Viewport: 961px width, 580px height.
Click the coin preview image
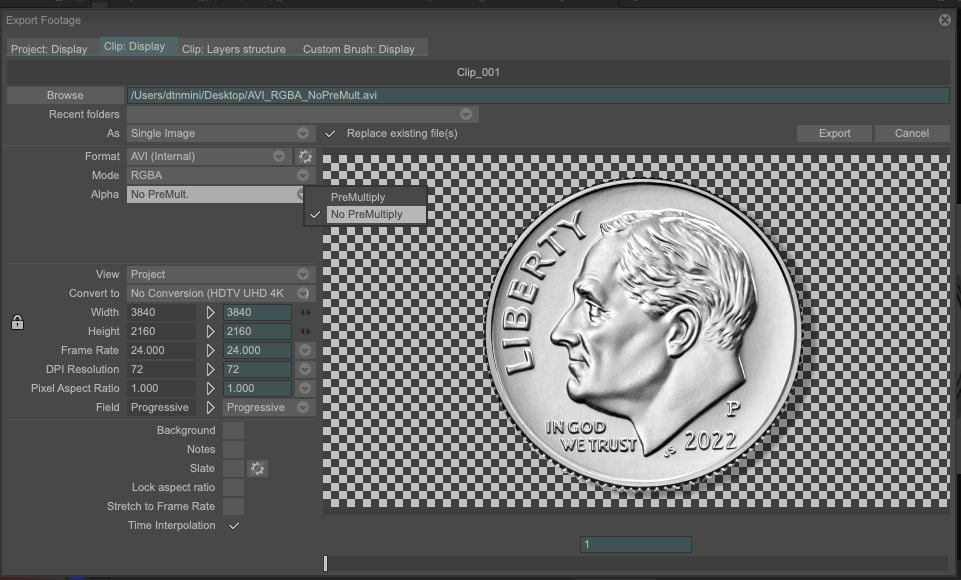[x=644, y=334]
